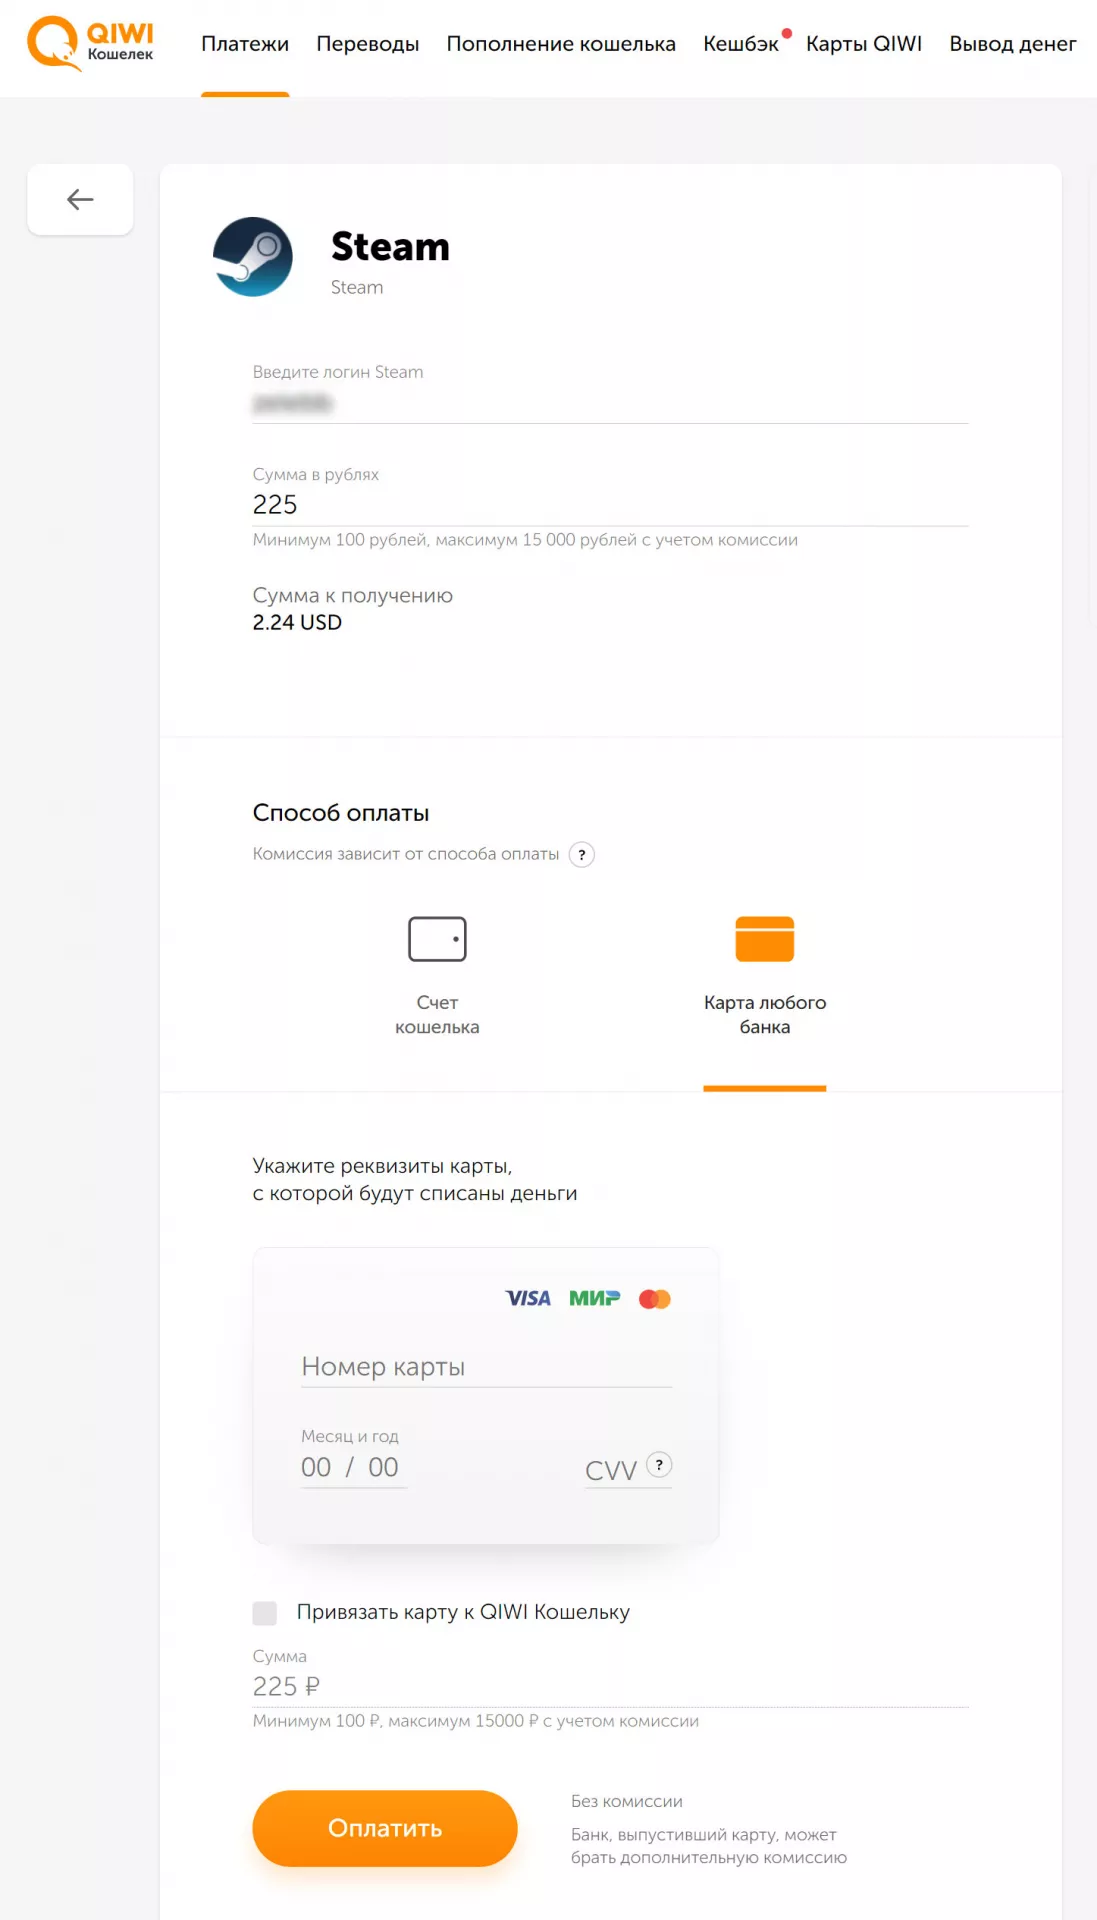The width and height of the screenshot is (1097, 1920).
Task: Open the Переводы menu item
Action: 368,44
